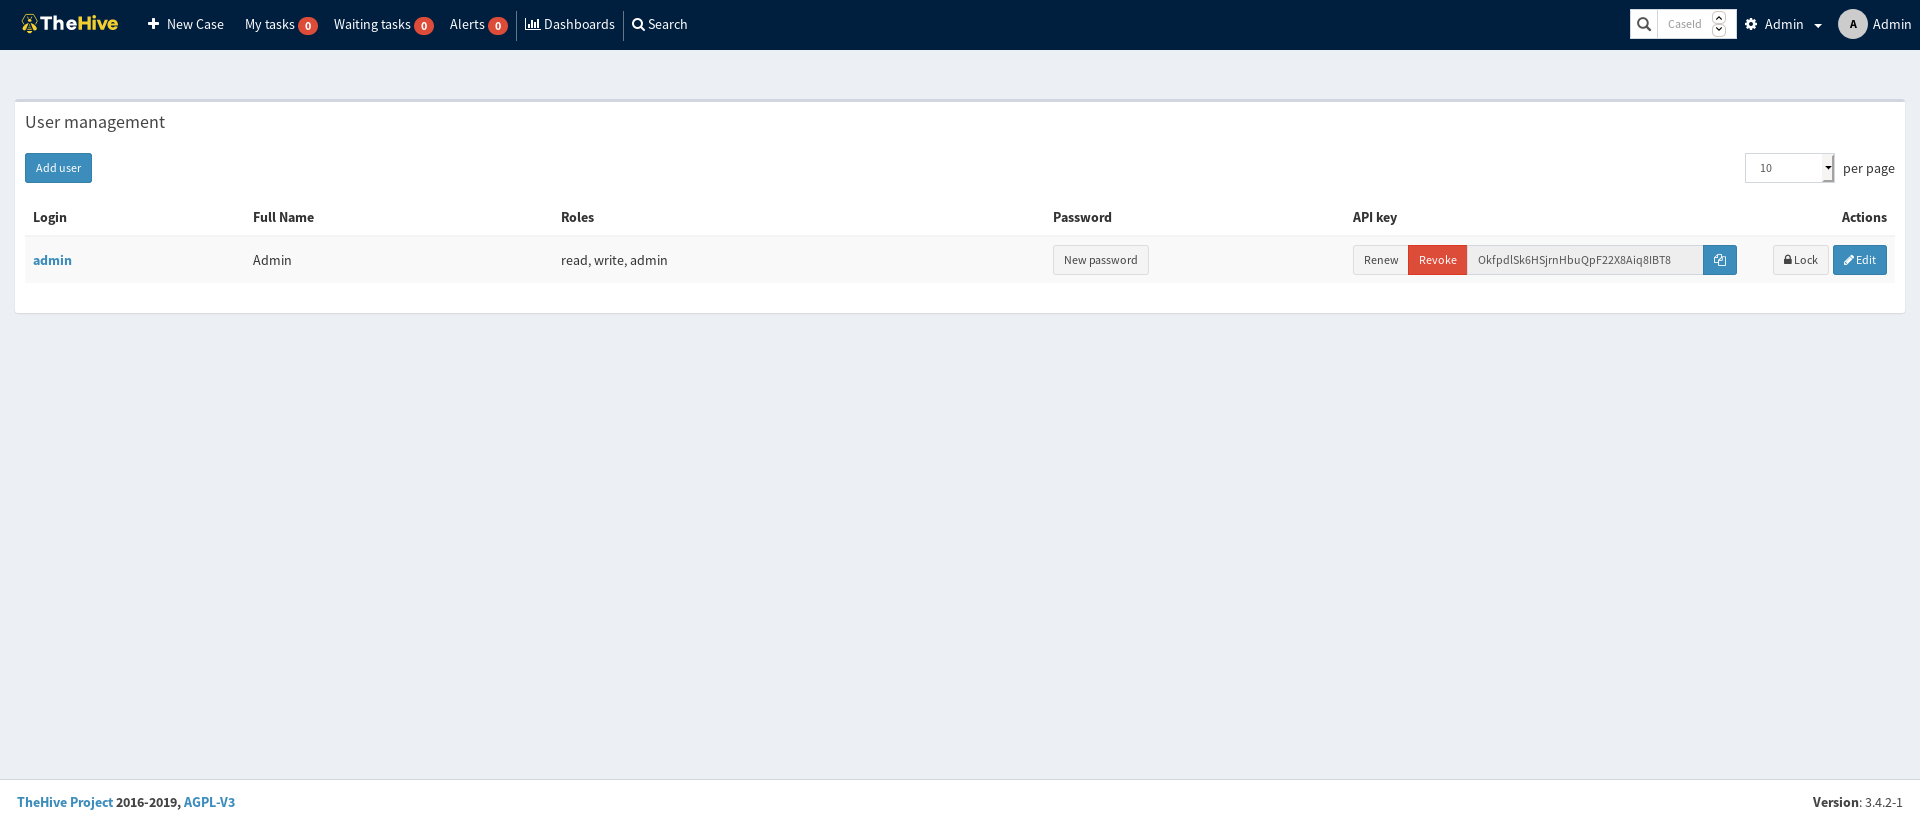Open the Search page
1920x821 pixels.
click(x=660, y=24)
